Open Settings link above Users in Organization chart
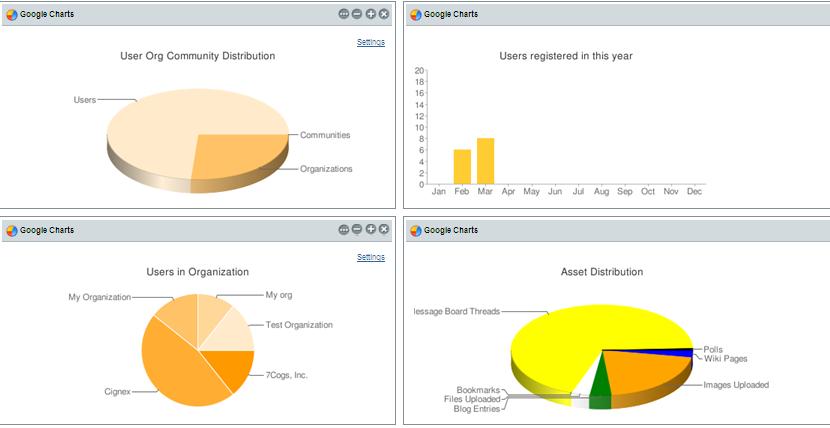 371,257
